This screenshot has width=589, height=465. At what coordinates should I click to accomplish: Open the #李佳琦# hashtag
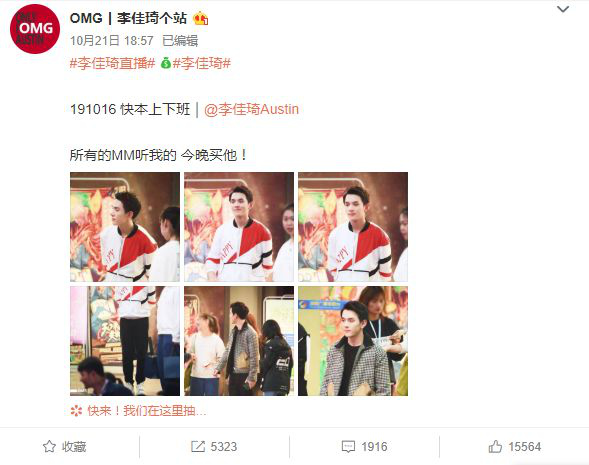coord(201,63)
